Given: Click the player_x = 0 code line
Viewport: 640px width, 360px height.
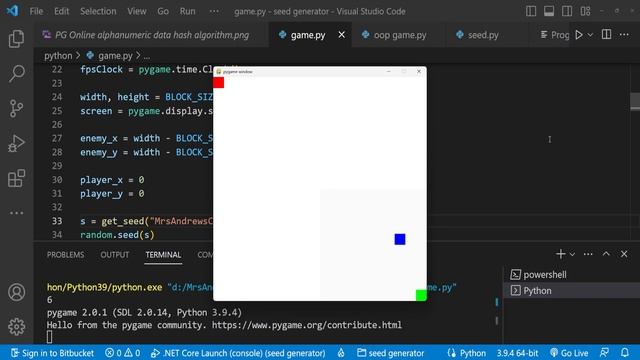Looking at the screenshot, I should [112, 180].
